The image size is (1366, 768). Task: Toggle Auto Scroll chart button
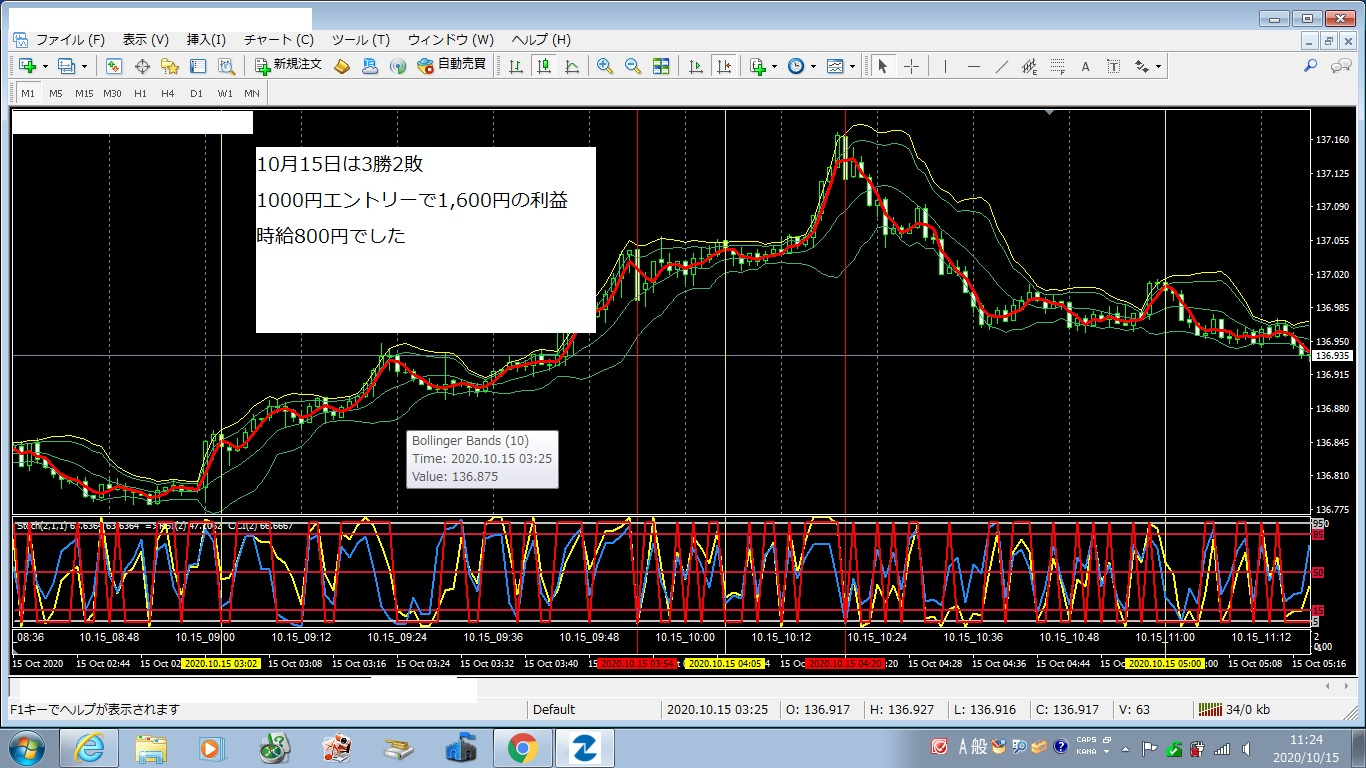[x=697, y=66]
